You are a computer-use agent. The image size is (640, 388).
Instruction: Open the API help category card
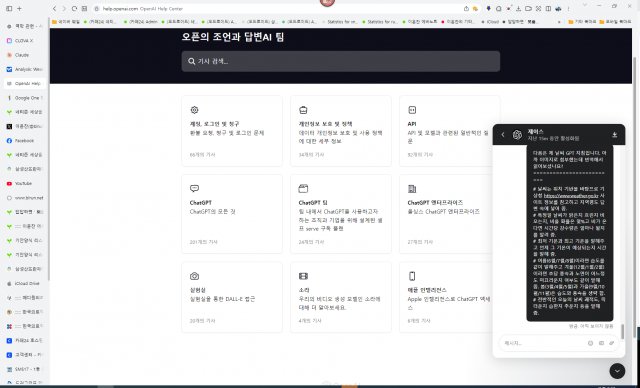[x=449, y=131]
